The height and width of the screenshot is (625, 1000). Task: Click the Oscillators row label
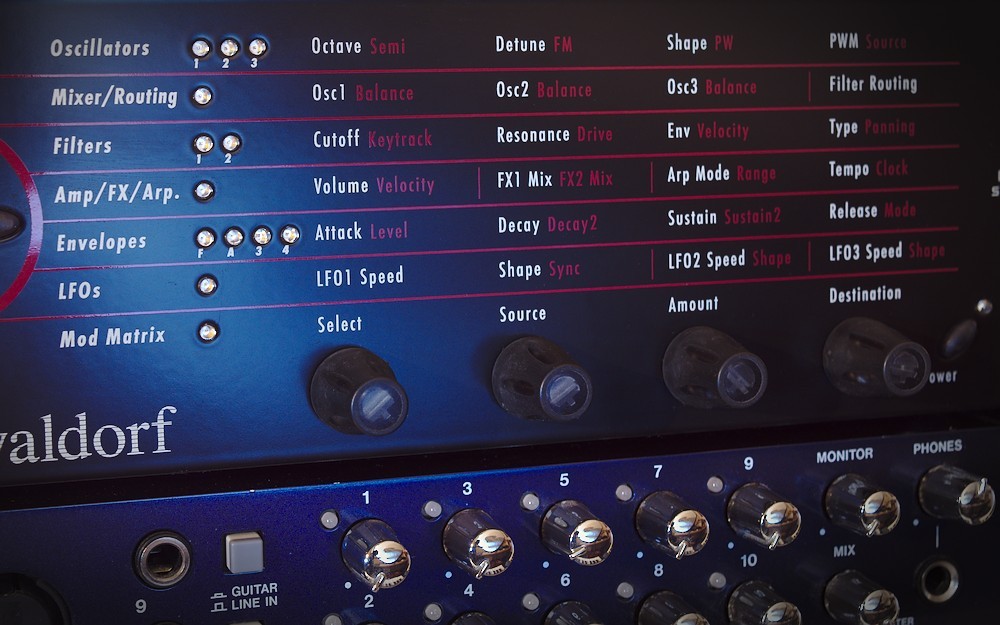(x=99, y=48)
